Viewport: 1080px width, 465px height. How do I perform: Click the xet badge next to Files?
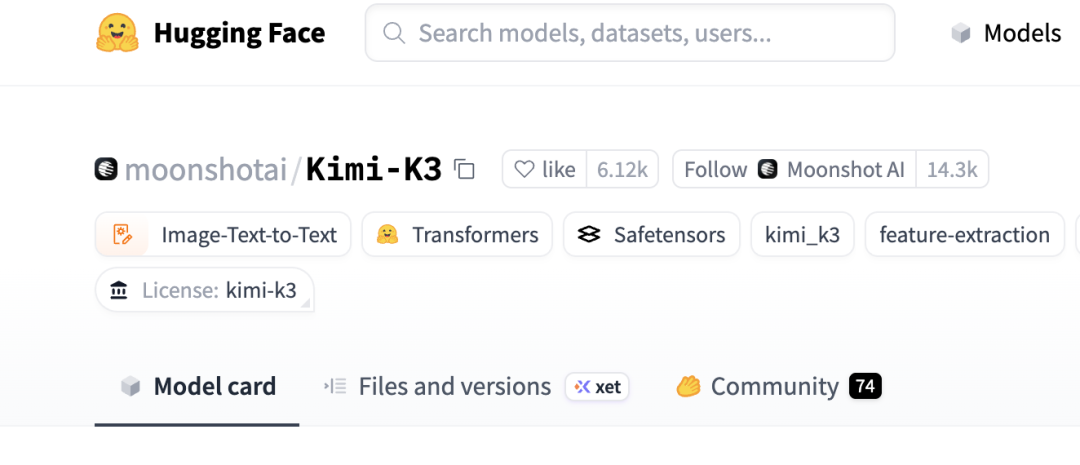click(x=598, y=386)
